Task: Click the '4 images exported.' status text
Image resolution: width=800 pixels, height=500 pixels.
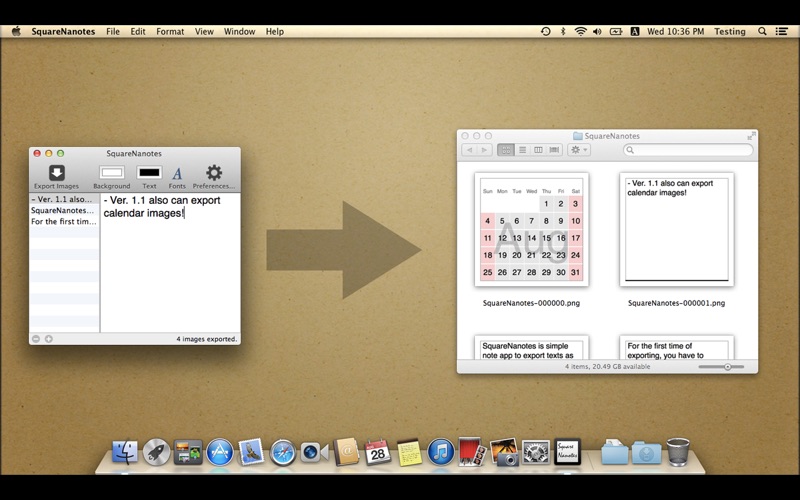Action: (207, 339)
